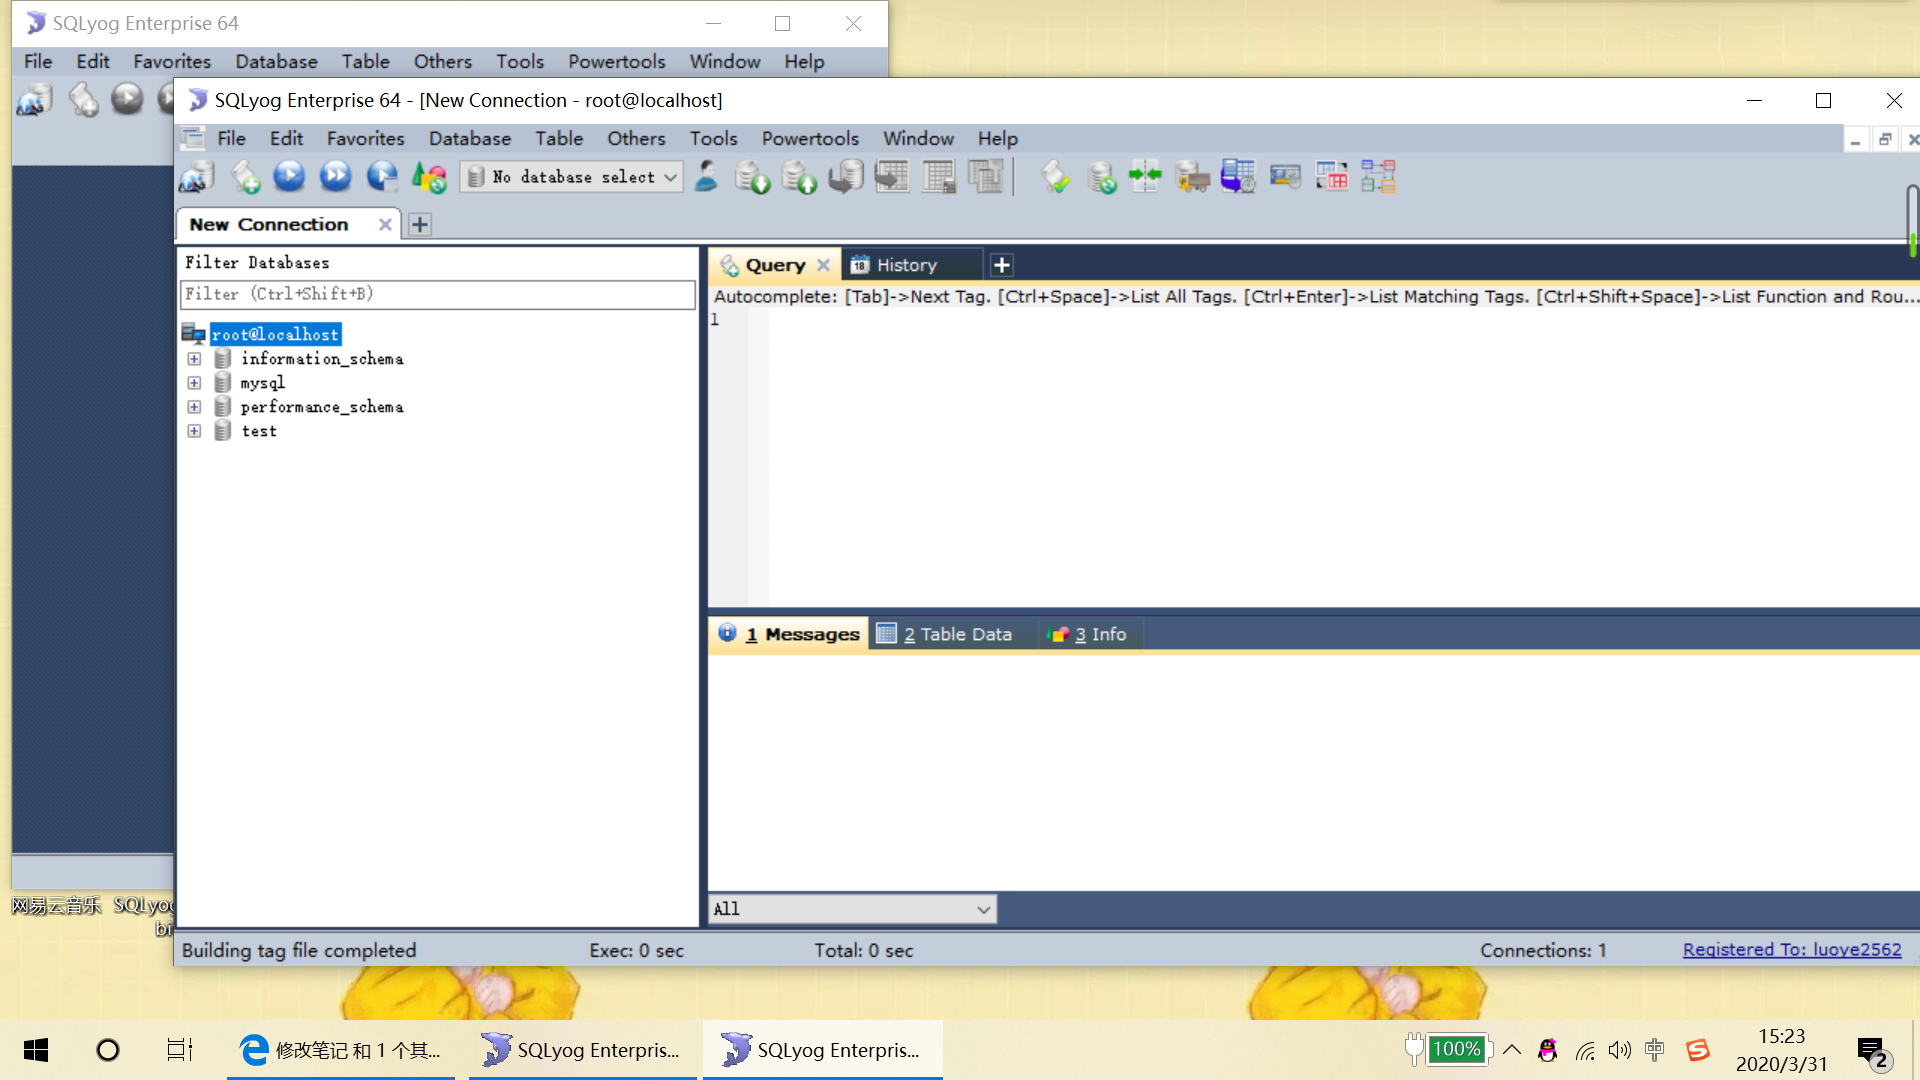Click into the query editor line 1
This screenshot has height=1080, width=1920.
pos(1340,320)
